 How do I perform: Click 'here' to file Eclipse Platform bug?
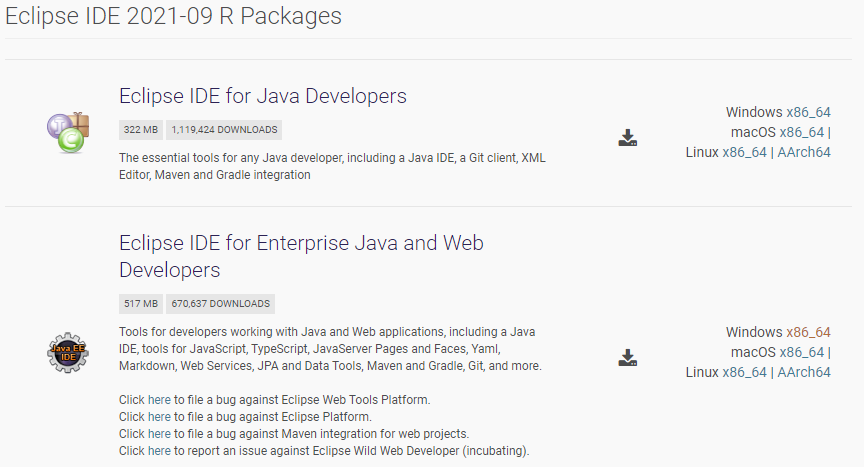coord(159,417)
